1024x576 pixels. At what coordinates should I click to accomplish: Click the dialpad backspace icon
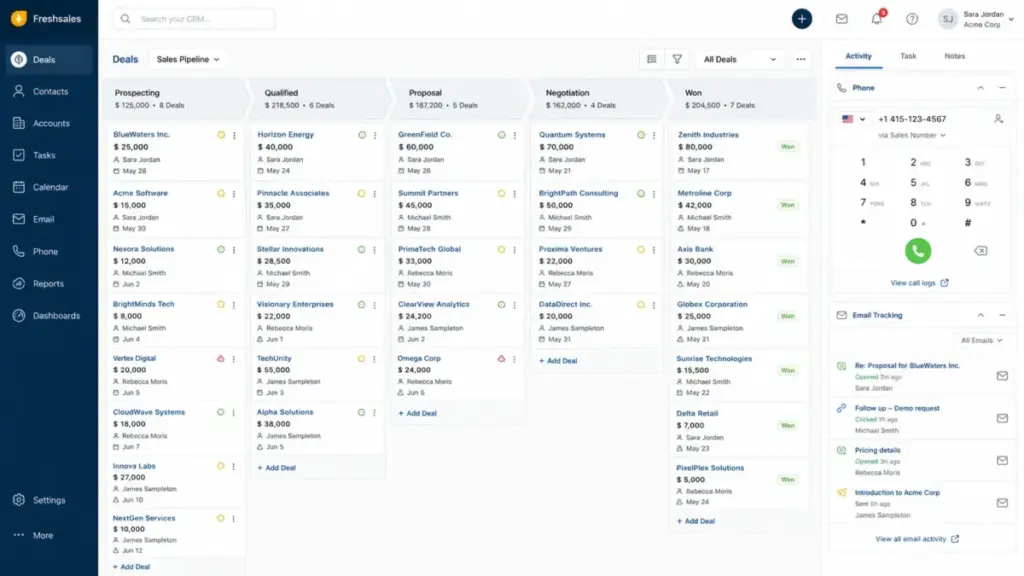pos(981,251)
